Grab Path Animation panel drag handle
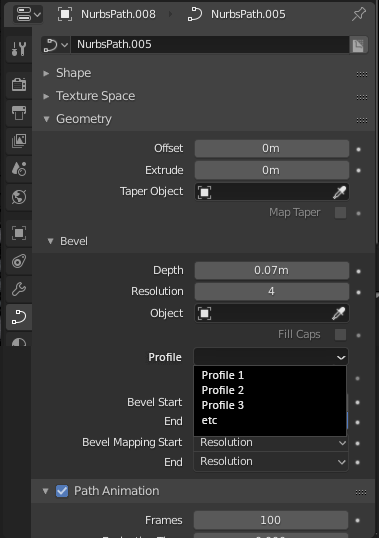The width and height of the screenshot is (379, 538). (361, 492)
